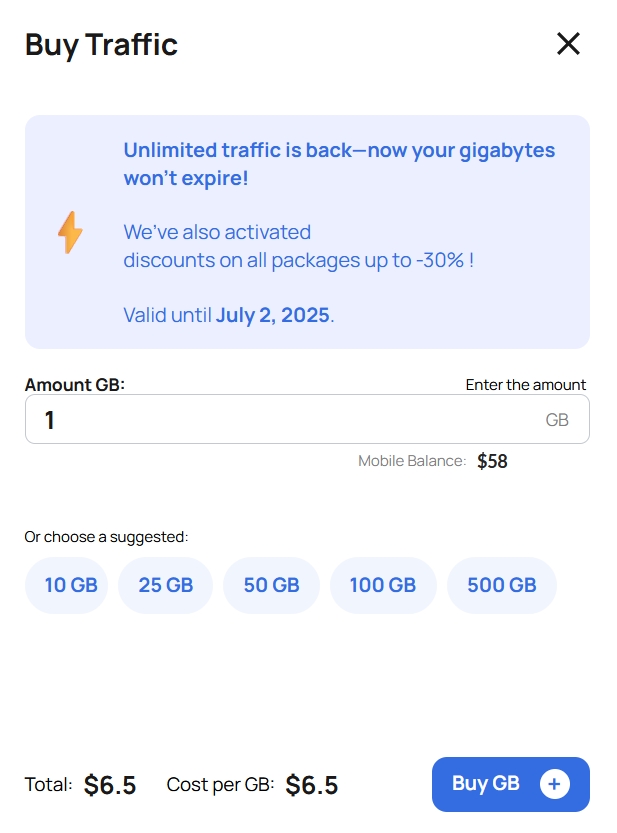Screen dimensions: 617x833
Task: Click the GB unit suffix in input
Action: pos(557,420)
